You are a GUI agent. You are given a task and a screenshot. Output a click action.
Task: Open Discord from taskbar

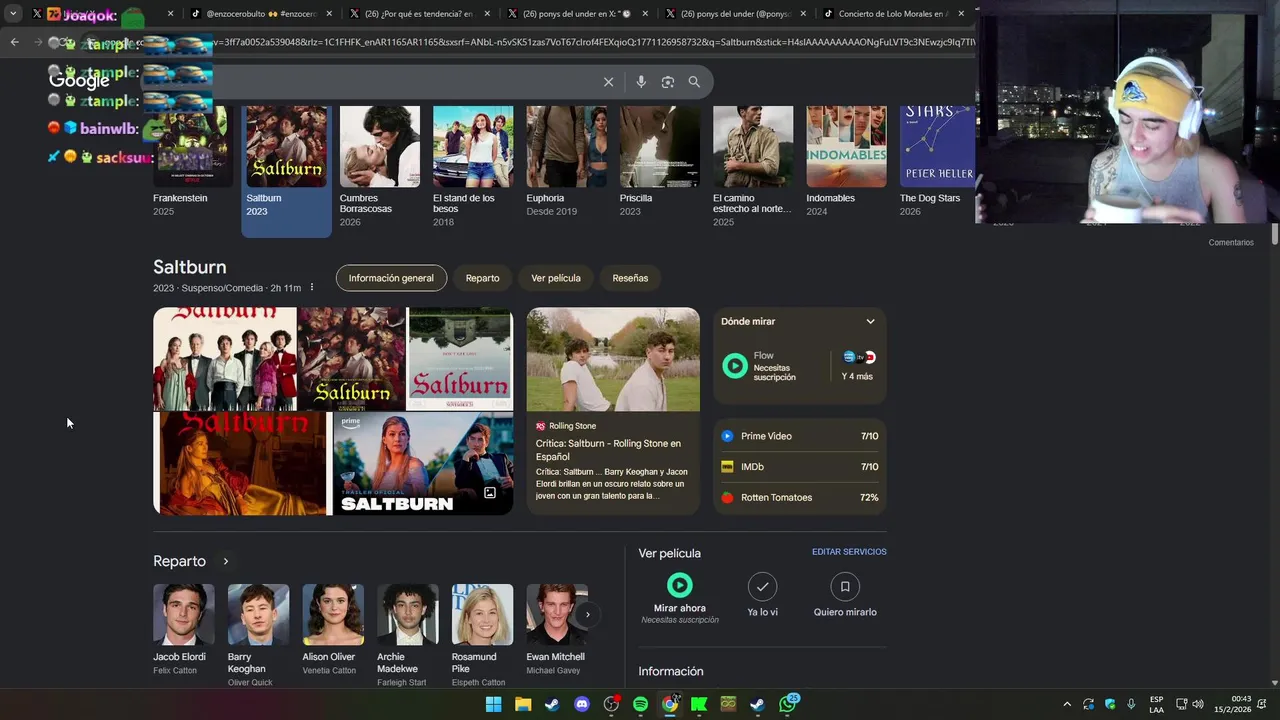[582, 704]
